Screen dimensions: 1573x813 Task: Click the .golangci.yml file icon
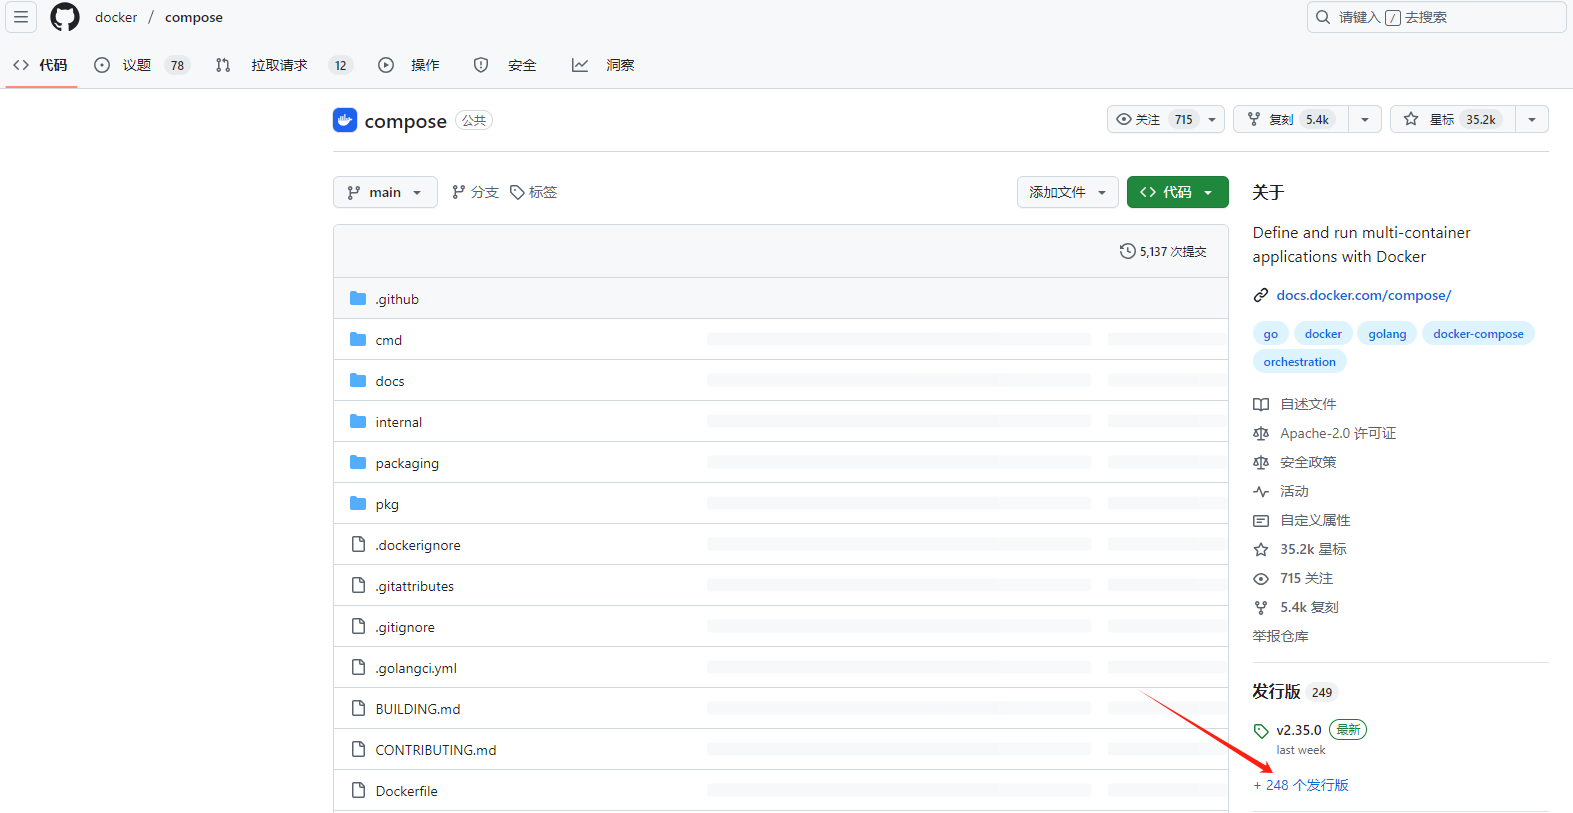coord(358,667)
